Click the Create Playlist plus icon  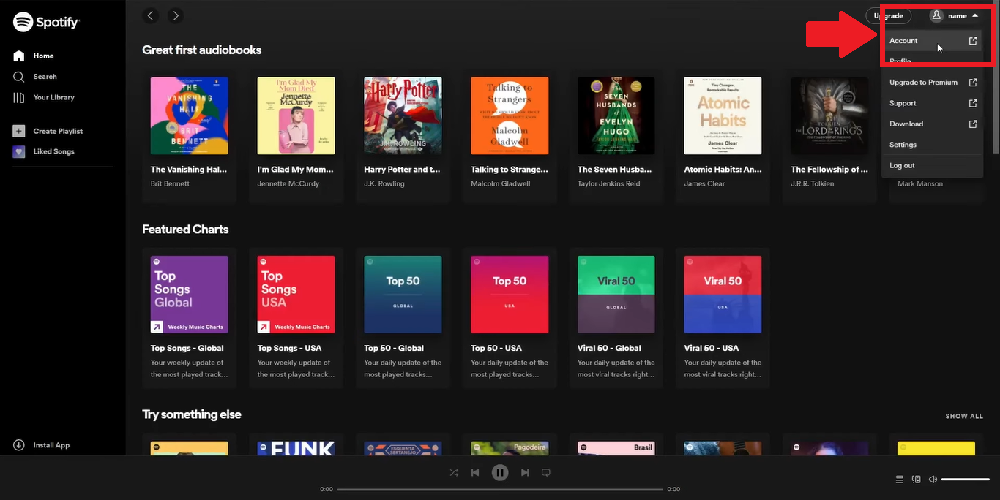[18, 131]
